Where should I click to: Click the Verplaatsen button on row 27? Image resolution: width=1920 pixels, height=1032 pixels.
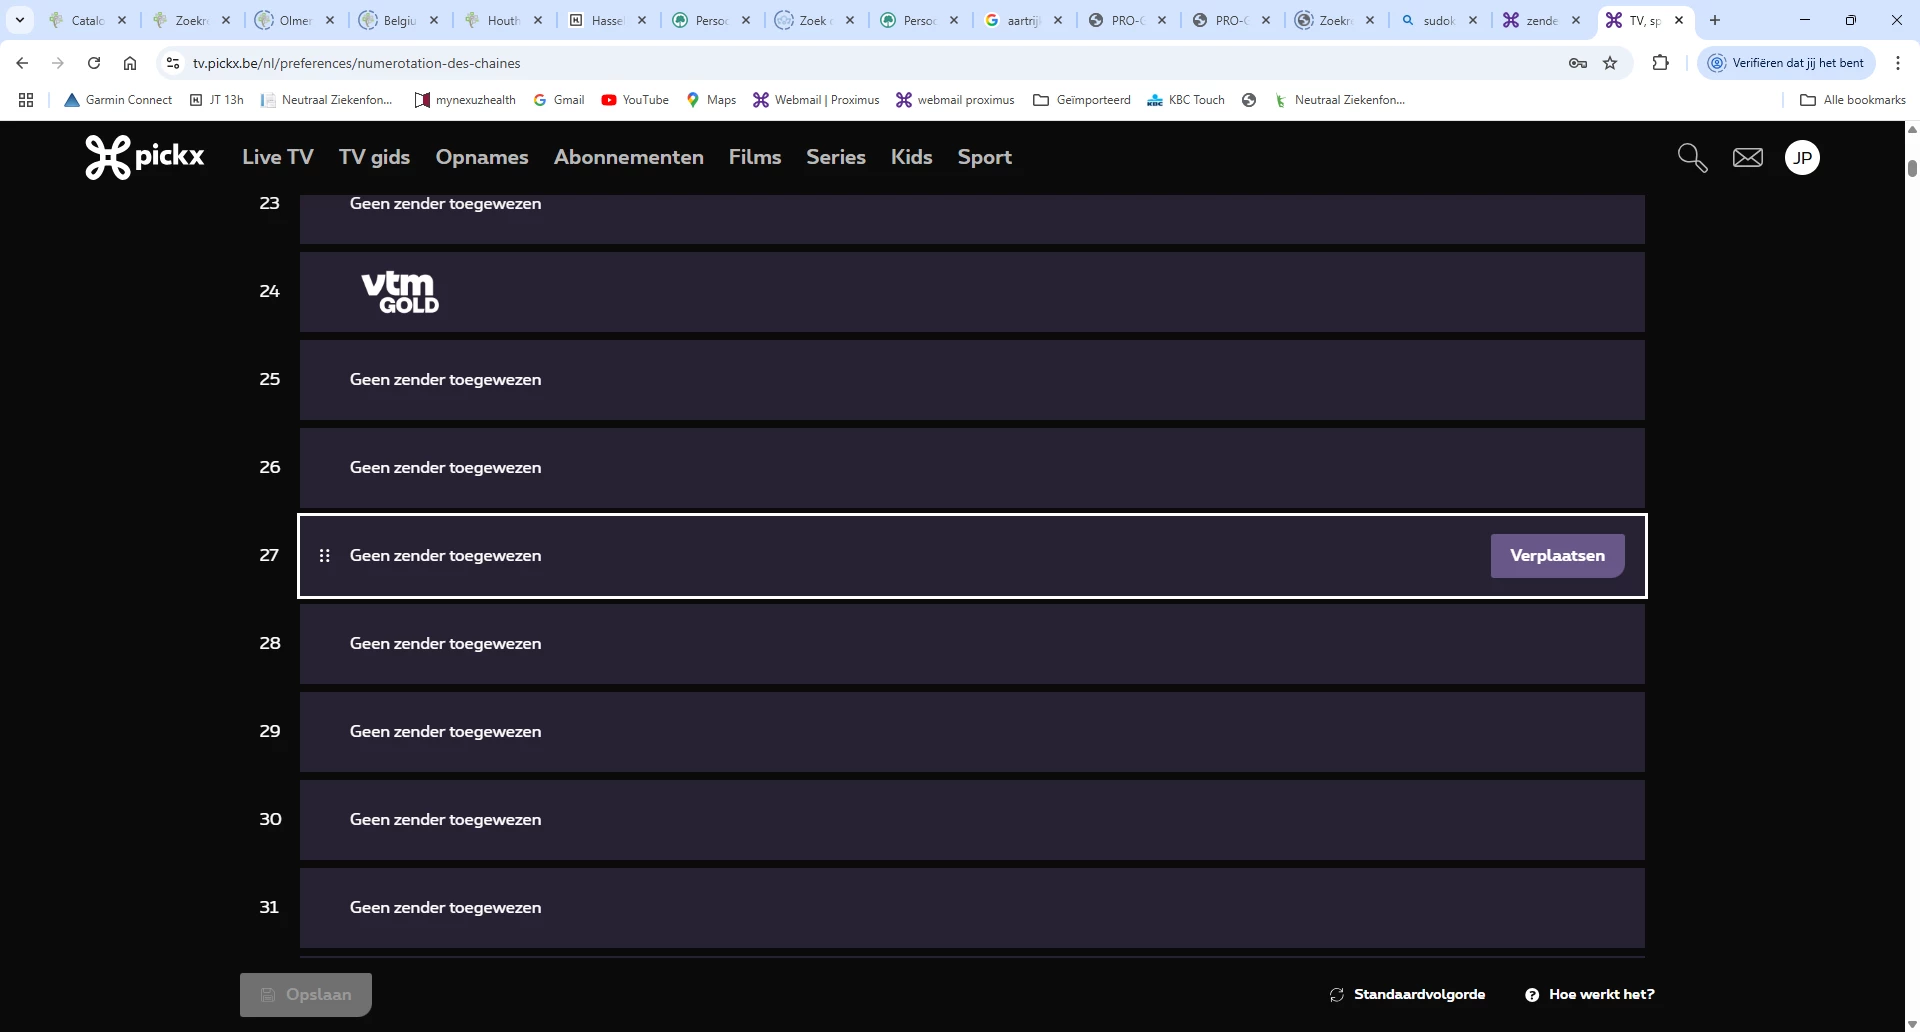click(1557, 556)
